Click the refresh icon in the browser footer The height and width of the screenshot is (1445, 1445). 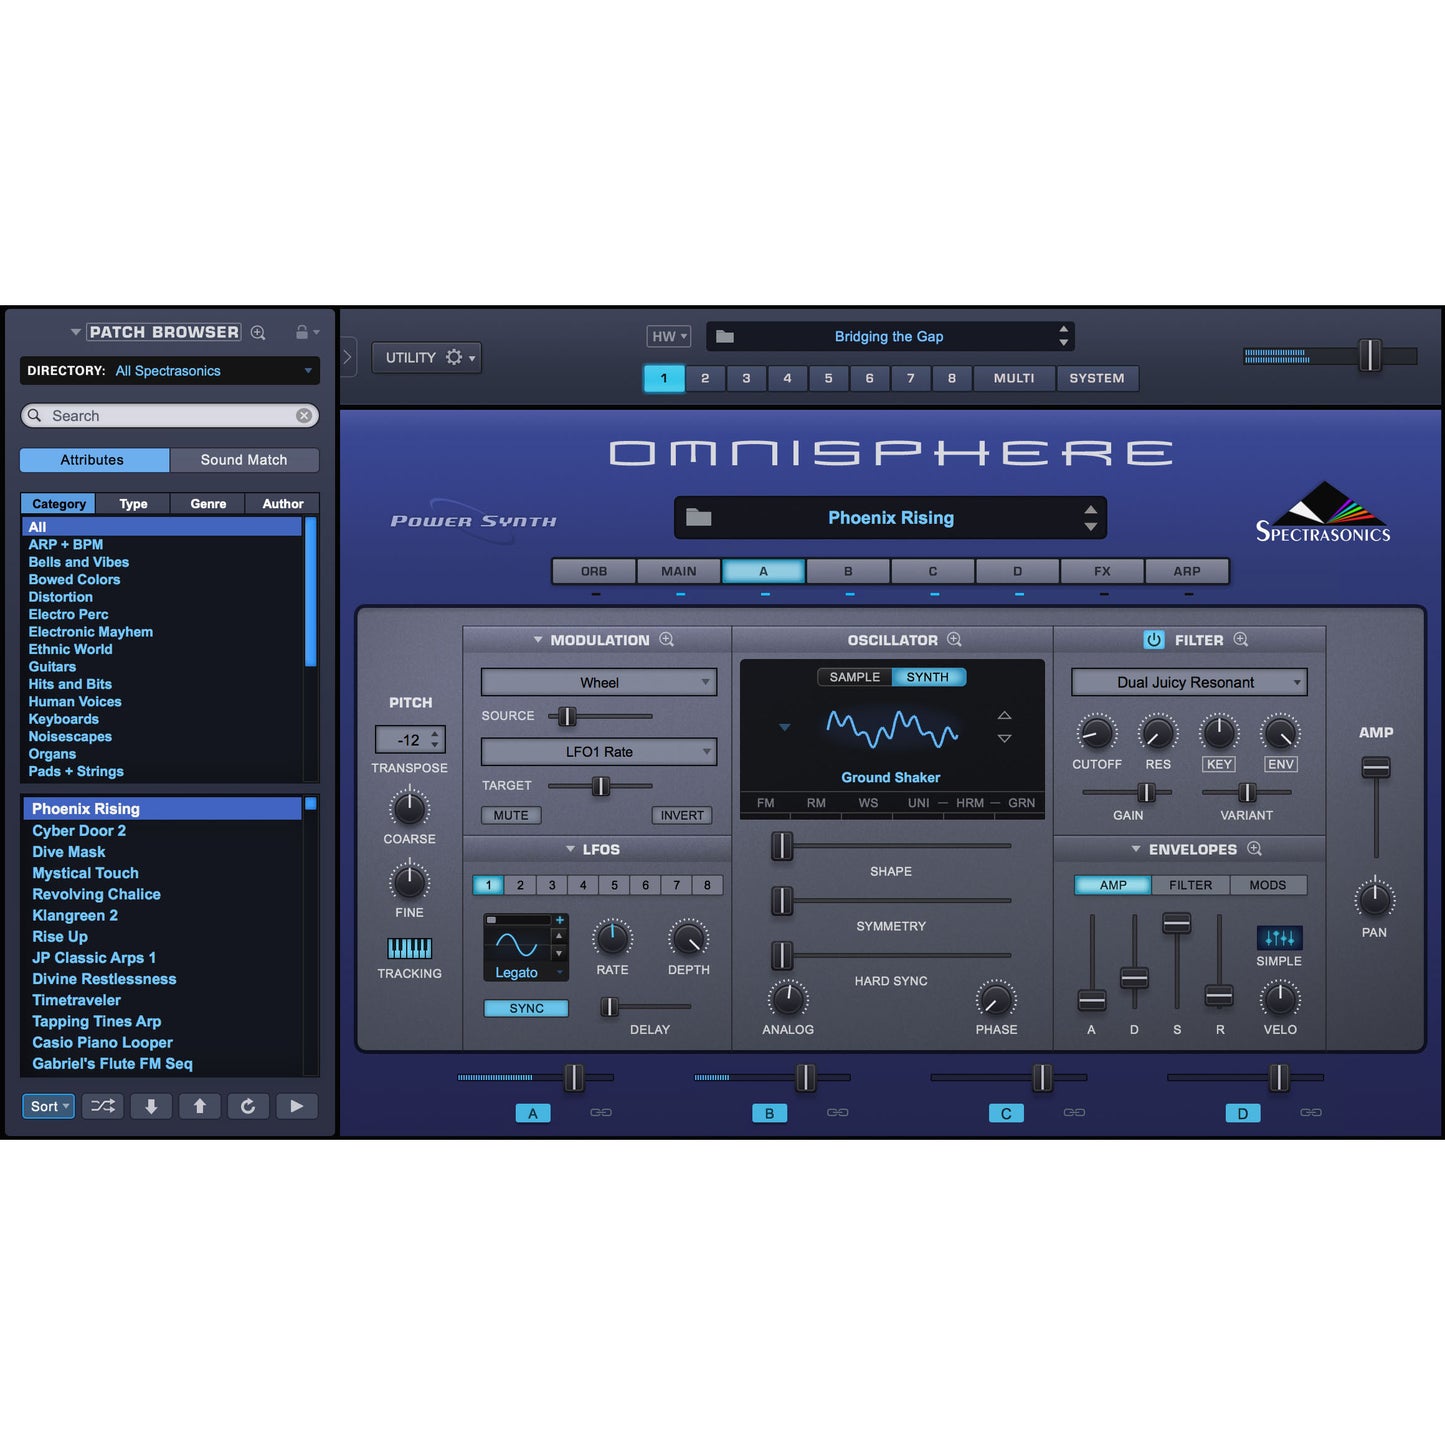click(x=248, y=1106)
